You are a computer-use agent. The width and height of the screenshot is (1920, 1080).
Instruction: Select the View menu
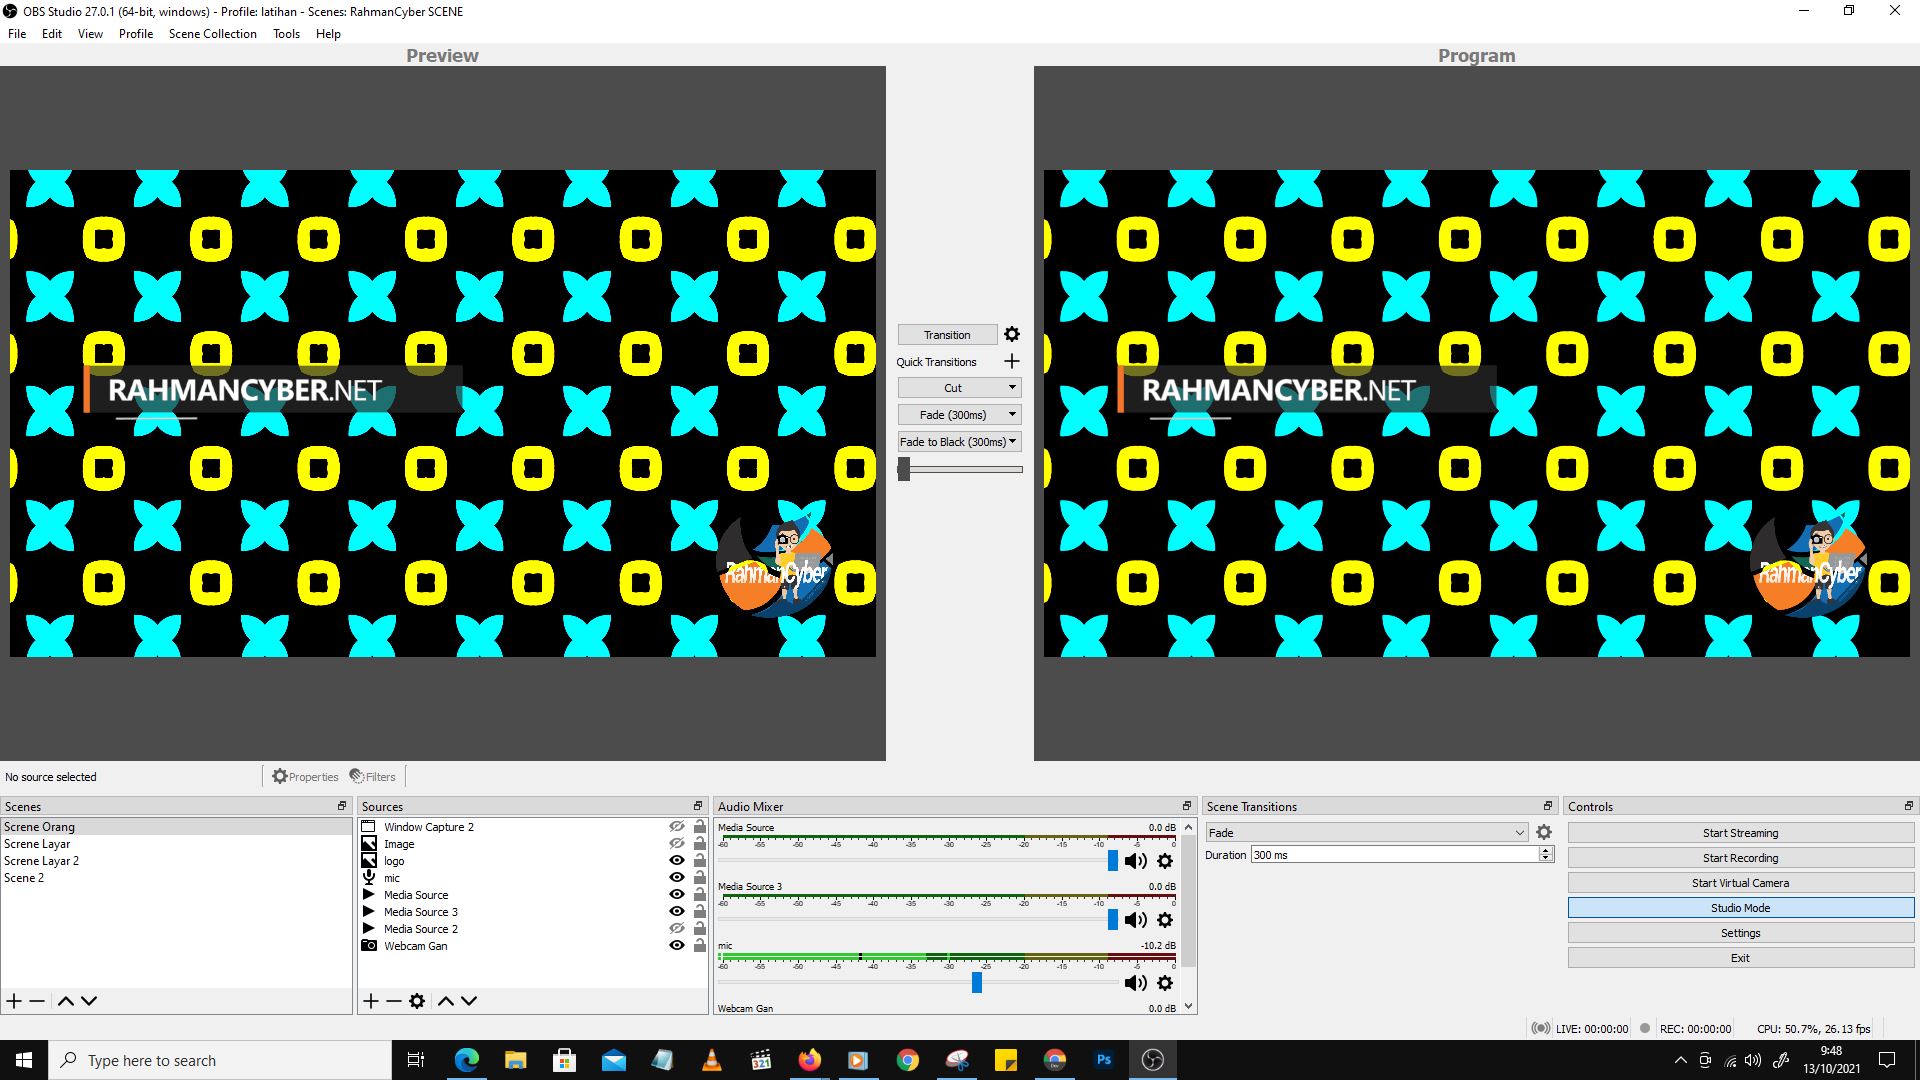(x=88, y=33)
